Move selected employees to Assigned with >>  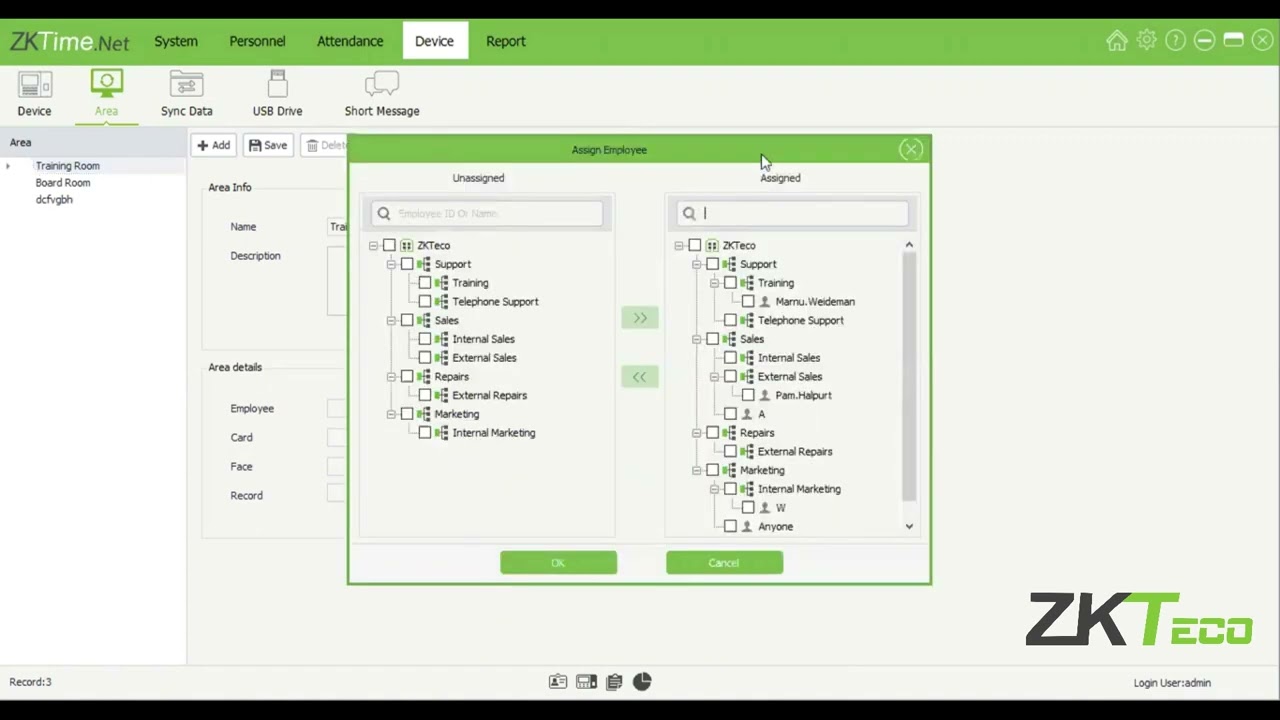[640, 318]
